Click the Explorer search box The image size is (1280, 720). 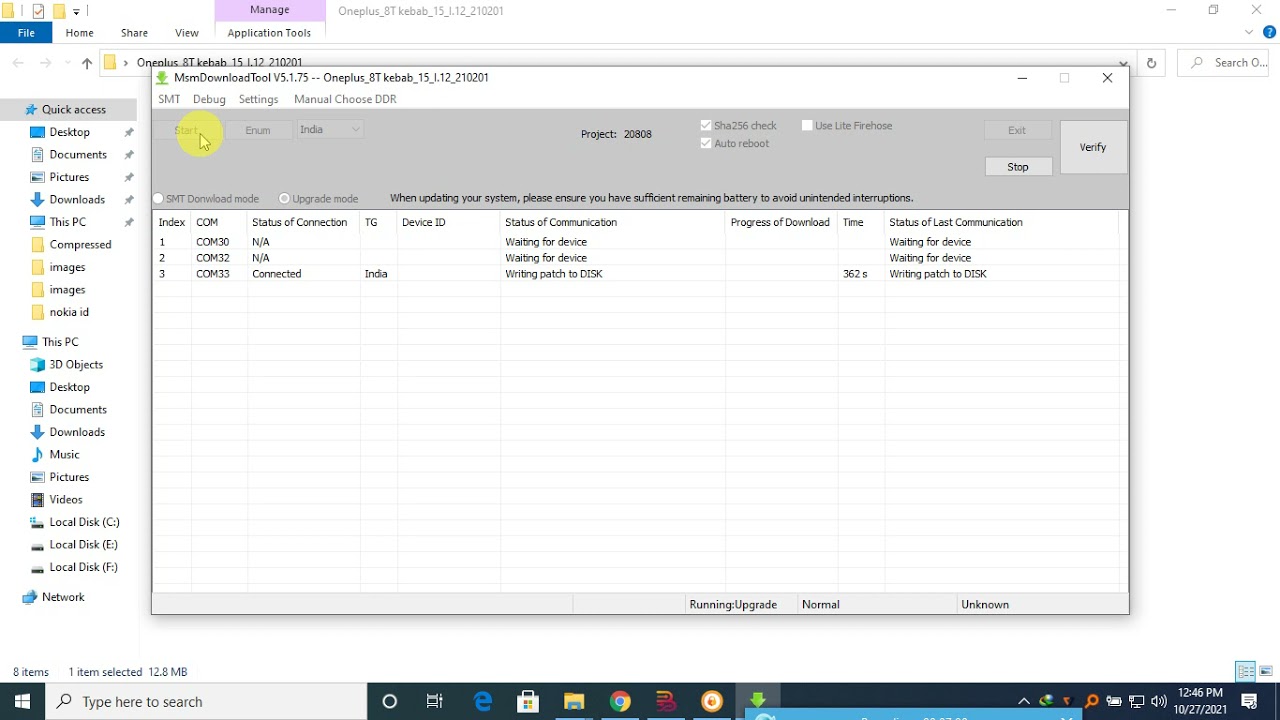pos(1225,63)
